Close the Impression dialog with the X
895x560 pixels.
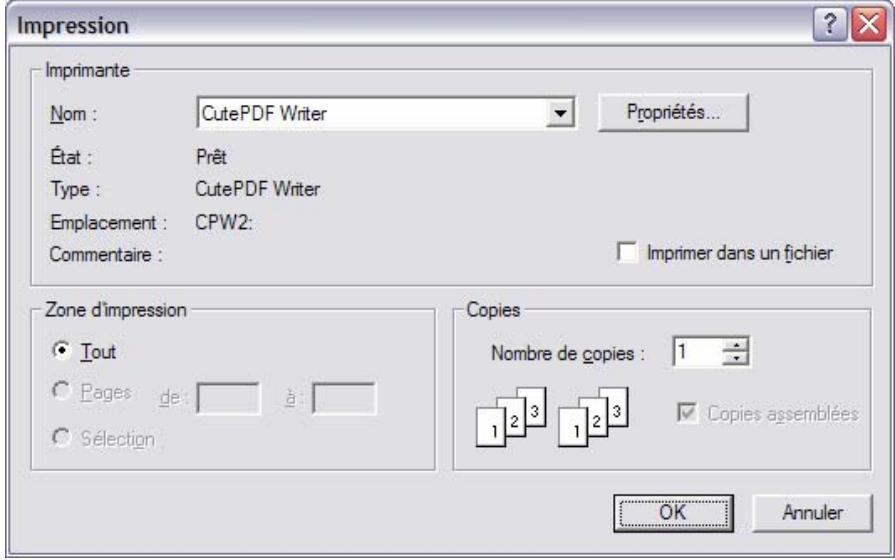coord(869,25)
